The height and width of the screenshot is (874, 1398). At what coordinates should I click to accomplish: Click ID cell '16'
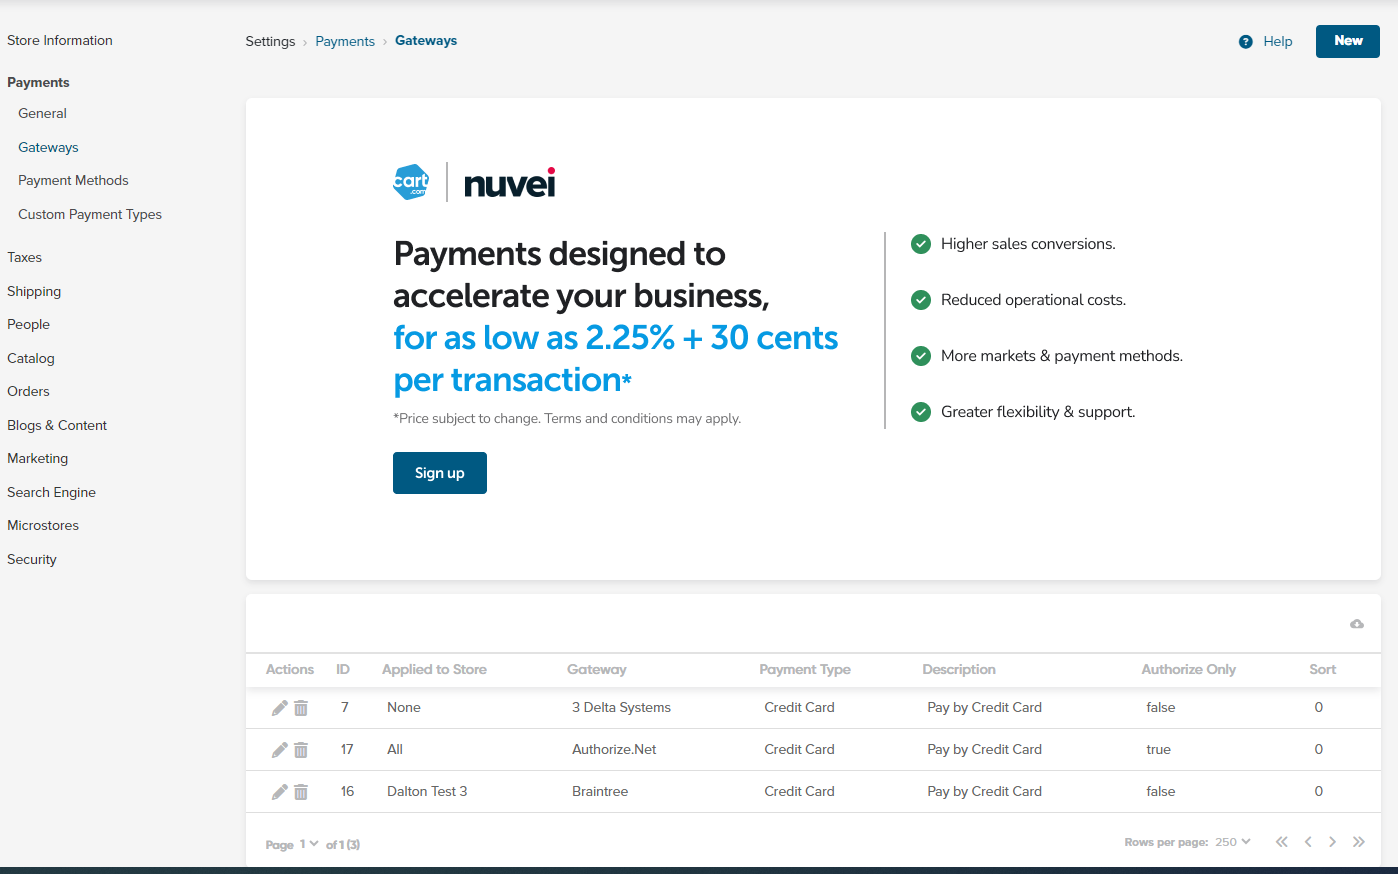(347, 792)
